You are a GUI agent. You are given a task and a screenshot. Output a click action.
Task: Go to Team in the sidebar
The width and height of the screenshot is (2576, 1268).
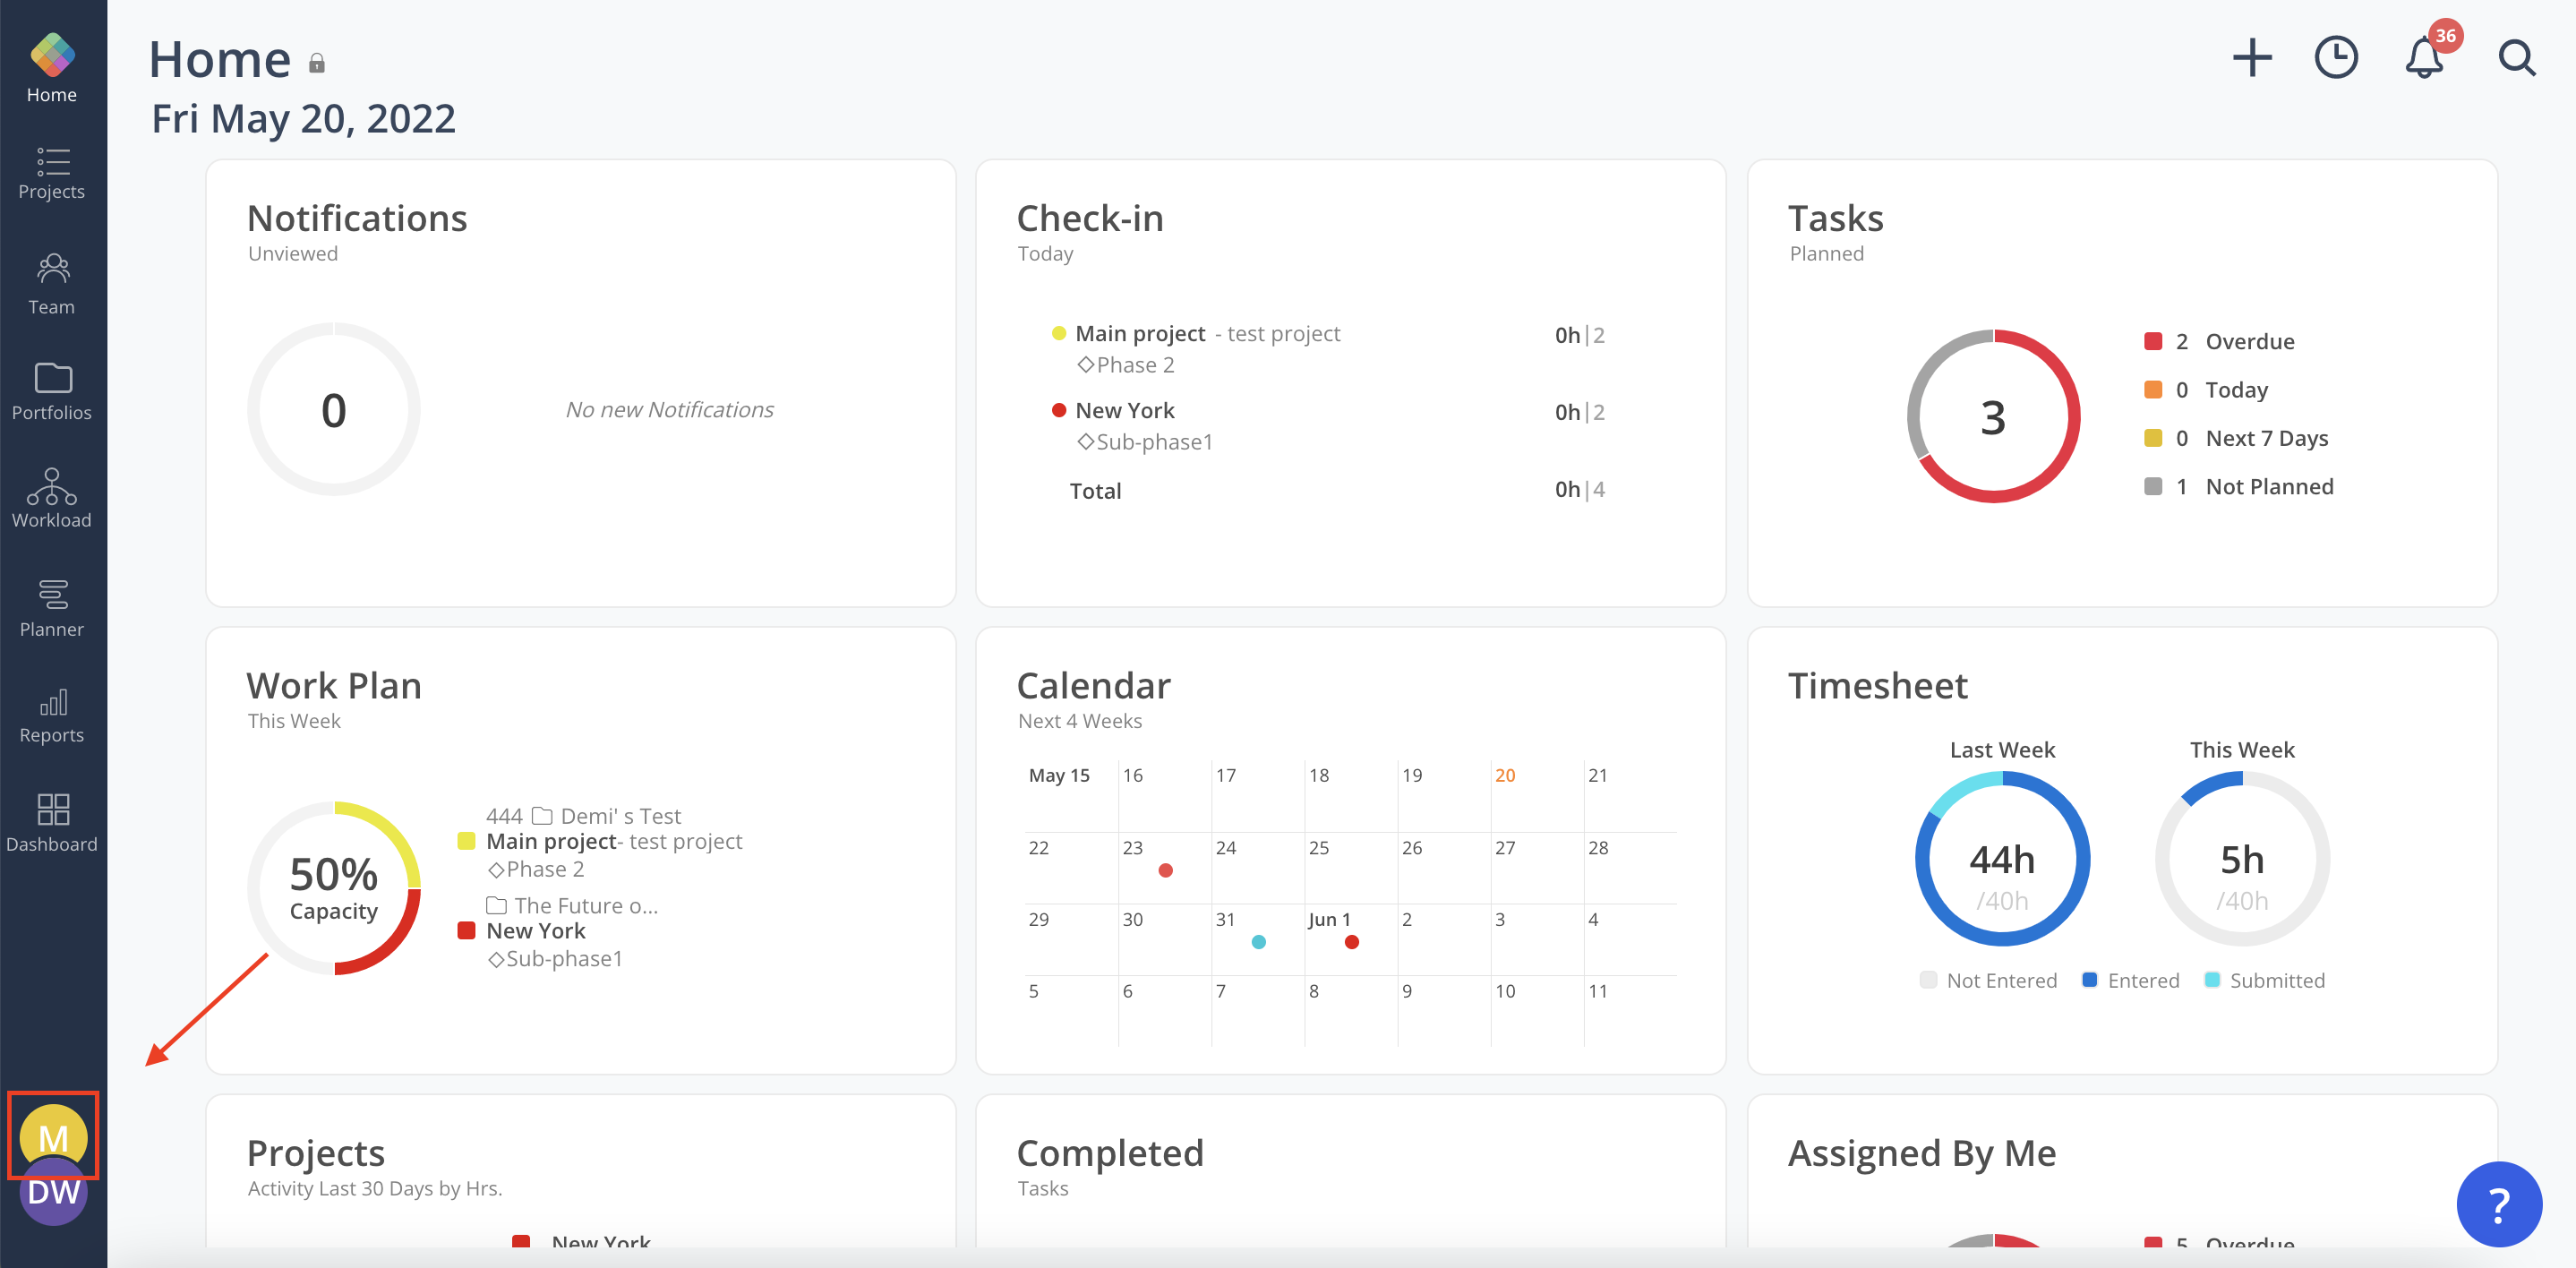pos(52,284)
